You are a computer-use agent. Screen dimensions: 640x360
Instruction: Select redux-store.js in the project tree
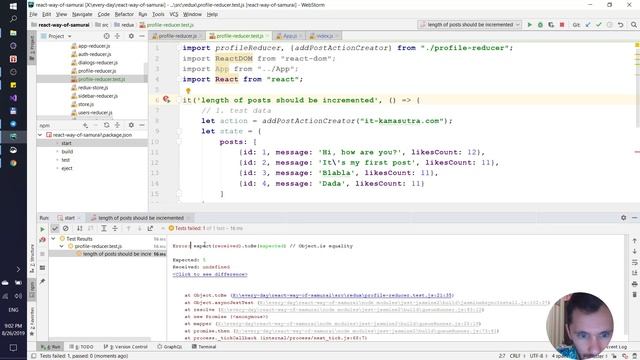90,88
